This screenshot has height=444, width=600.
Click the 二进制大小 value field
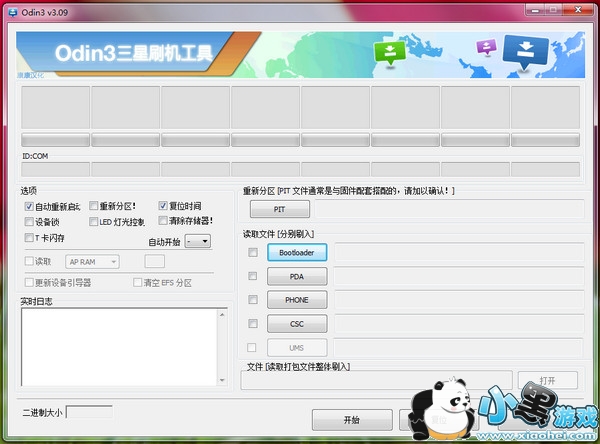pyautogui.click(x=89, y=412)
